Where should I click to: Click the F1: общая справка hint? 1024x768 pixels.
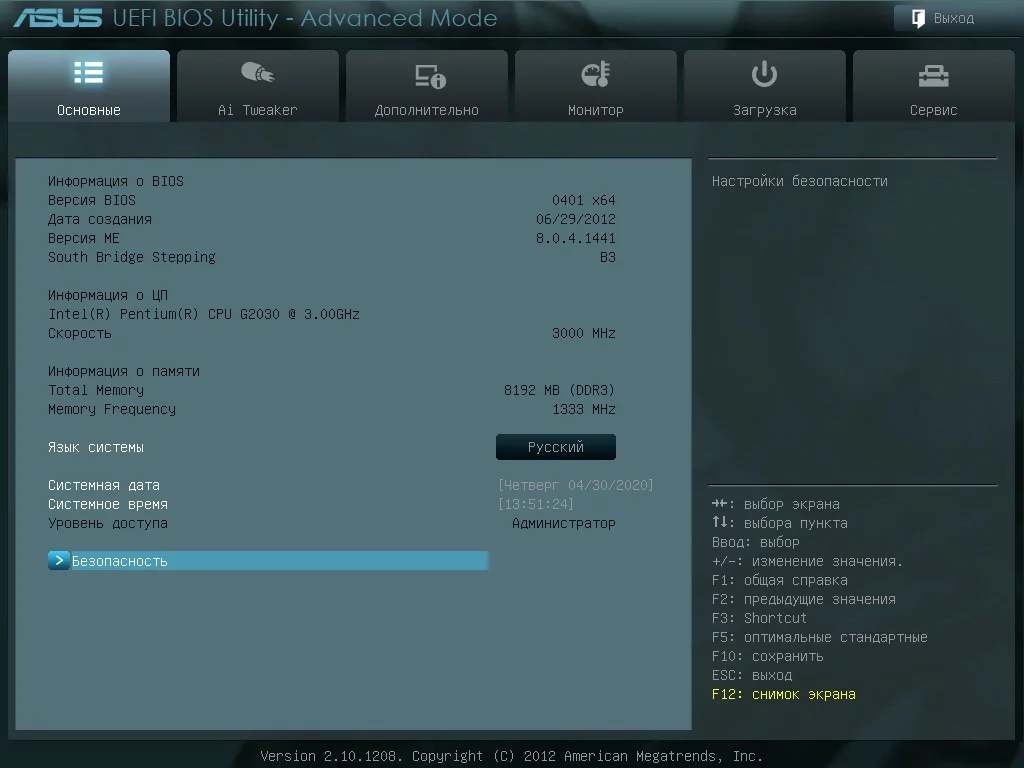point(780,580)
